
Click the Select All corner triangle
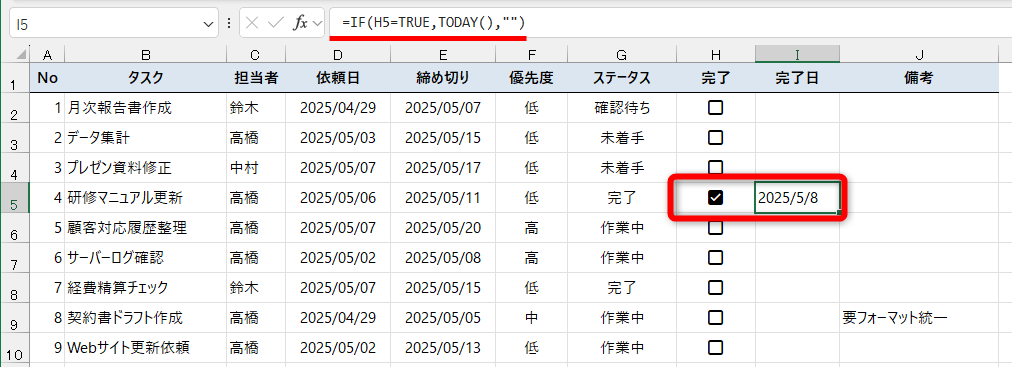tap(21, 54)
